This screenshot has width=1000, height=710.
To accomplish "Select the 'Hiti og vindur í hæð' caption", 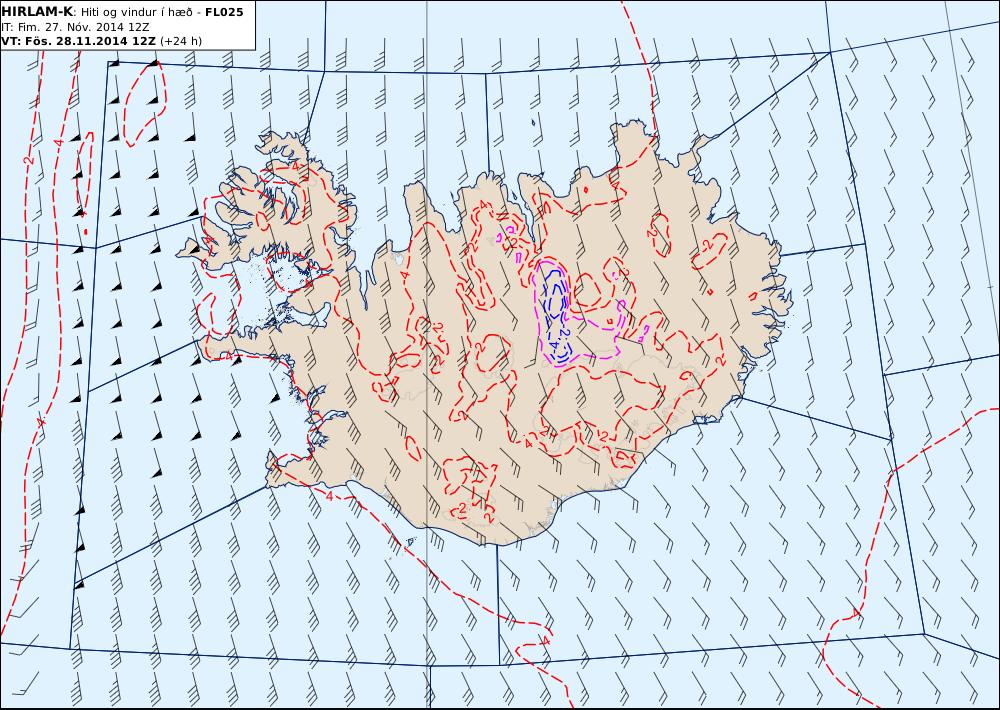I will coord(136,13).
